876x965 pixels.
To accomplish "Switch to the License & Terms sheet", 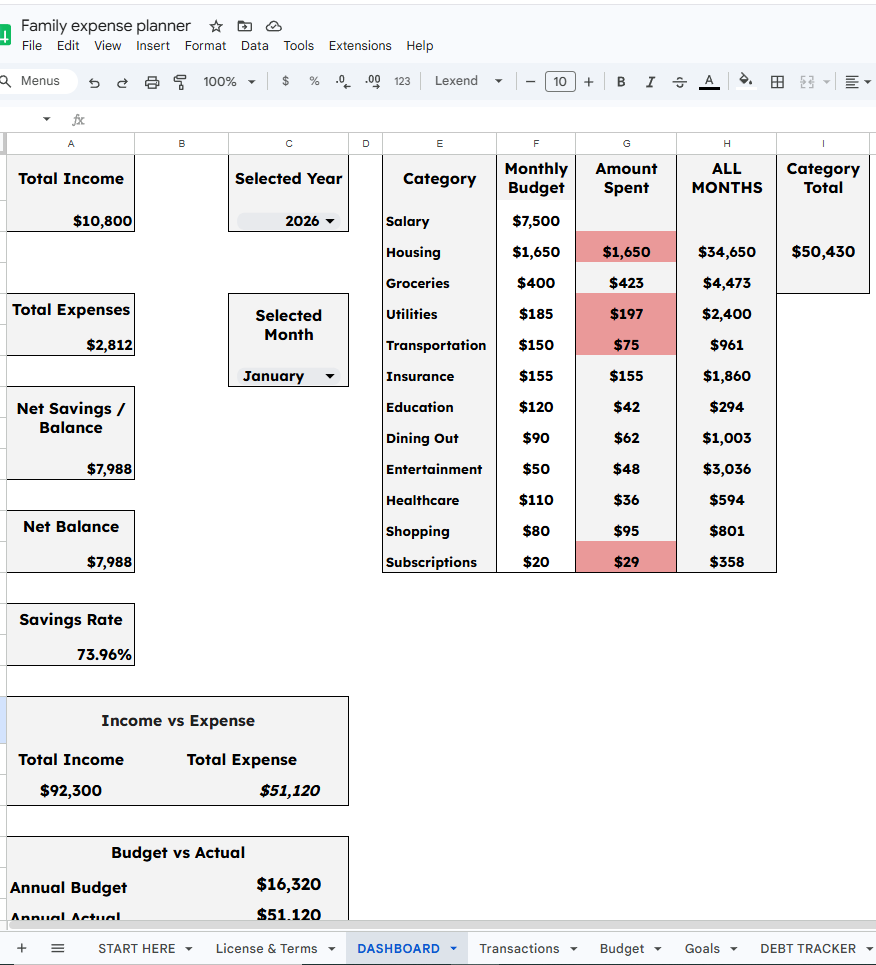I will (x=266, y=948).
